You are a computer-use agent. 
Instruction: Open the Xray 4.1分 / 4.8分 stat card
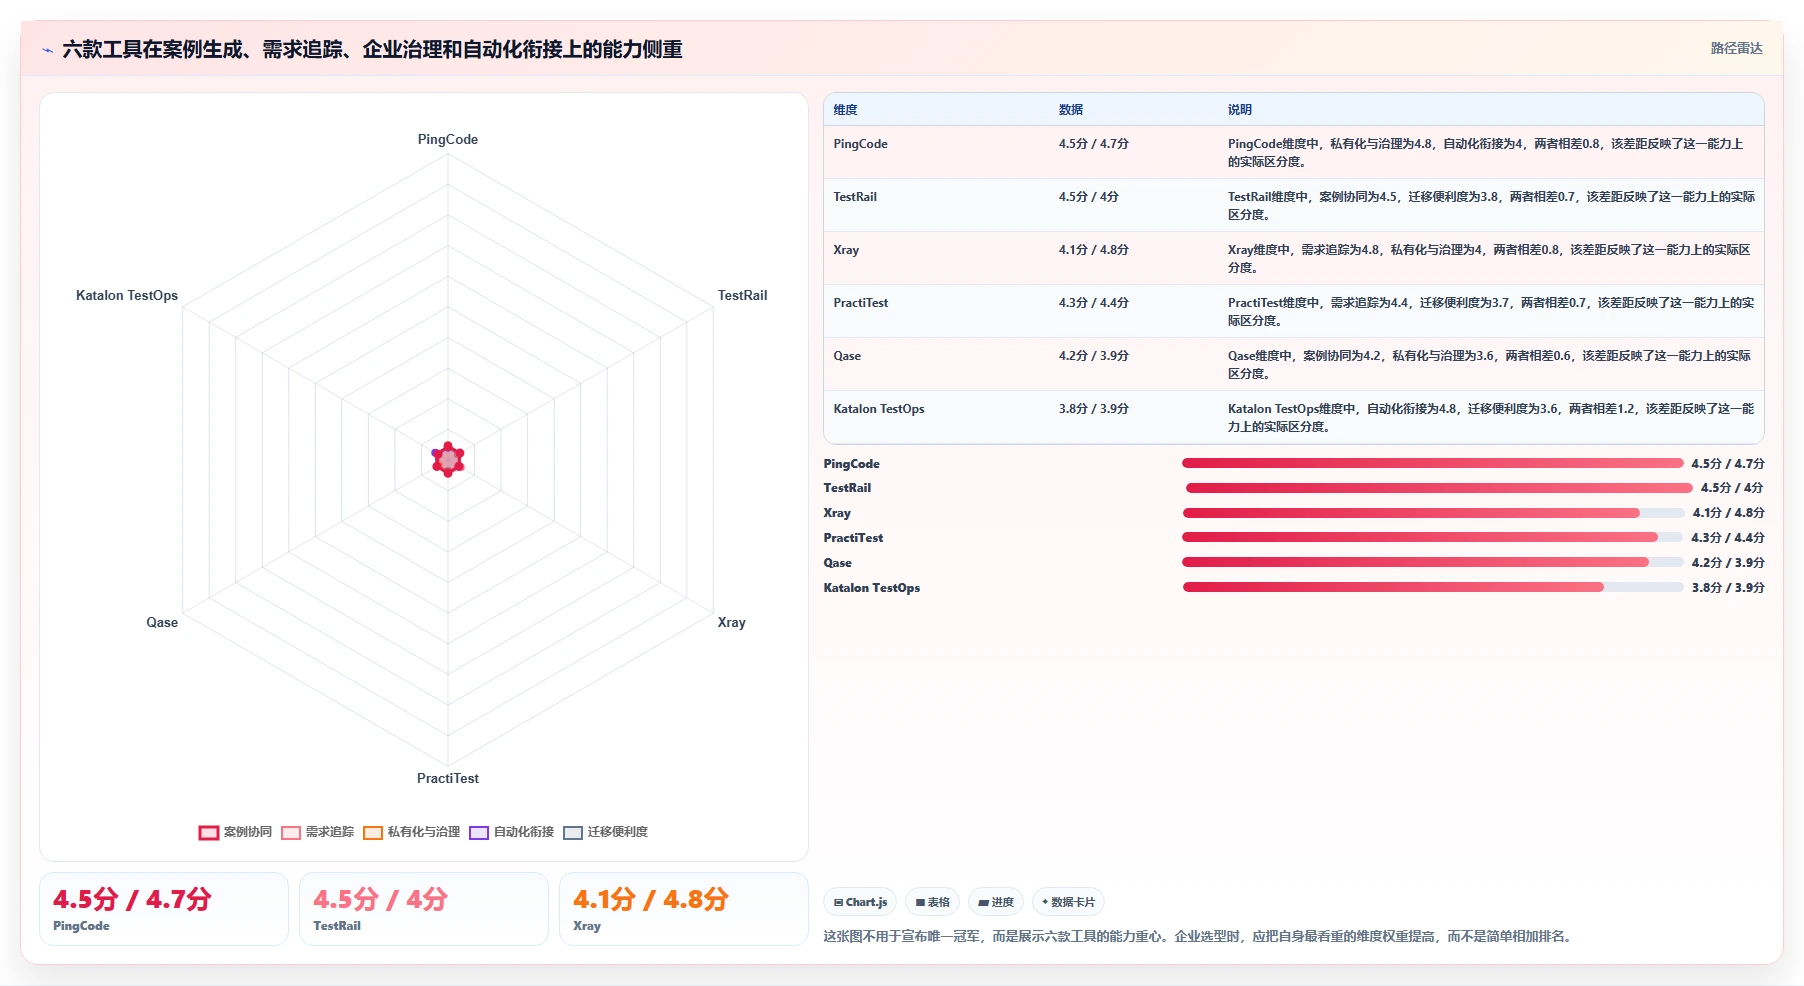coord(684,909)
